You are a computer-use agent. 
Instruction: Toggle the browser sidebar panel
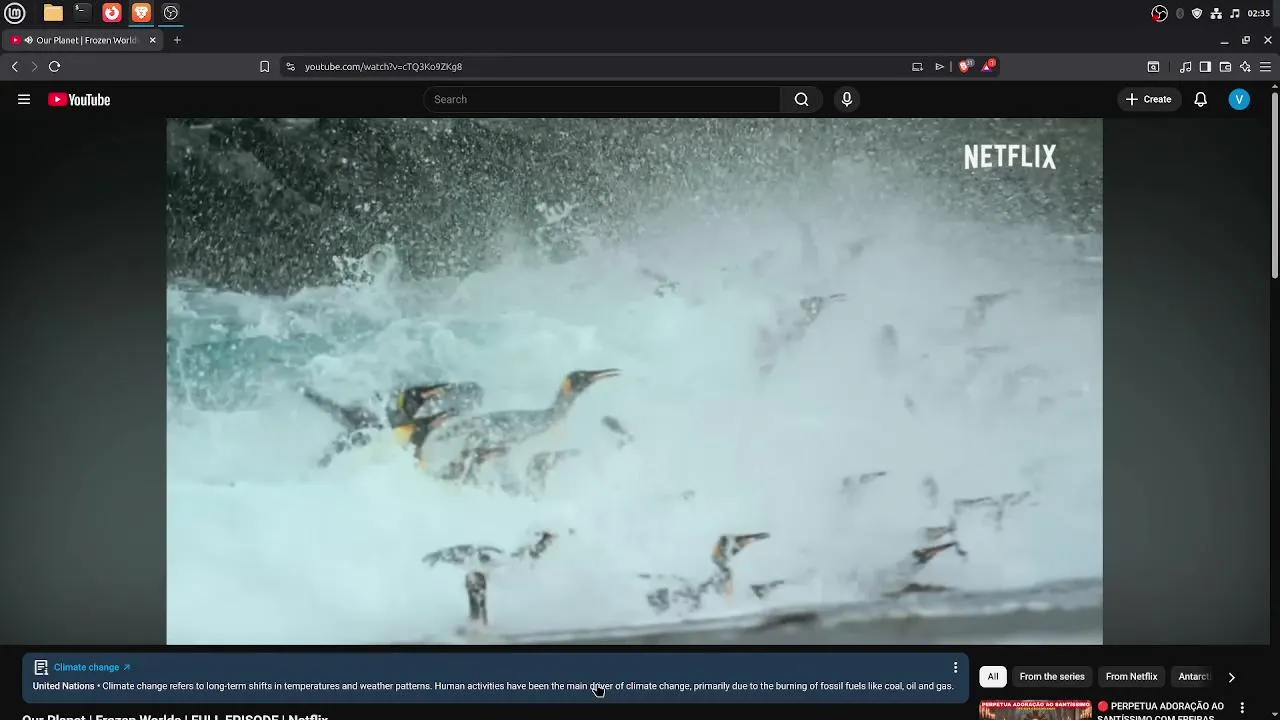pyautogui.click(x=1205, y=67)
